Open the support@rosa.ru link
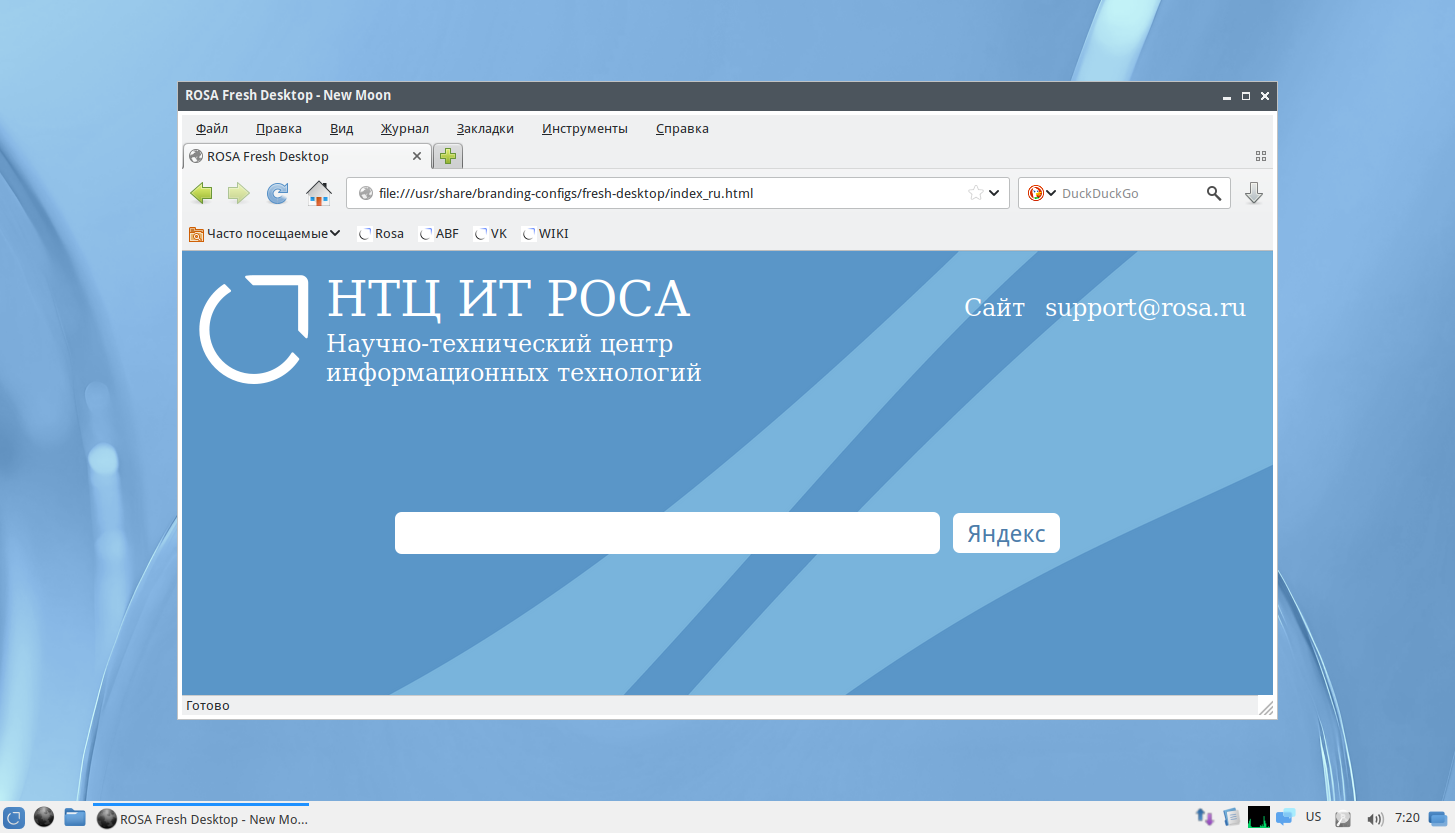The width and height of the screenshot is (1455, 833). (1145, 308)
